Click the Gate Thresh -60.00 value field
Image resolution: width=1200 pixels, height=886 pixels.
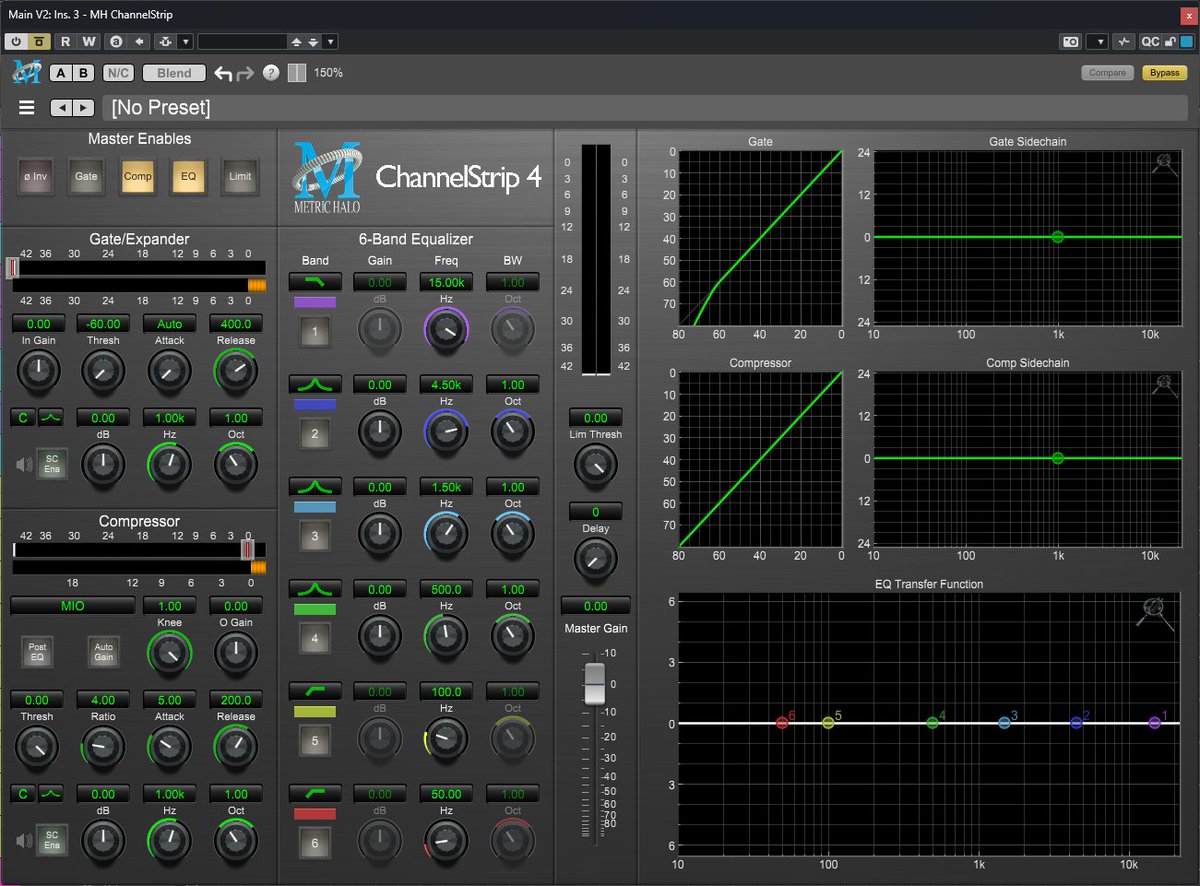click(x=104, y=324)
